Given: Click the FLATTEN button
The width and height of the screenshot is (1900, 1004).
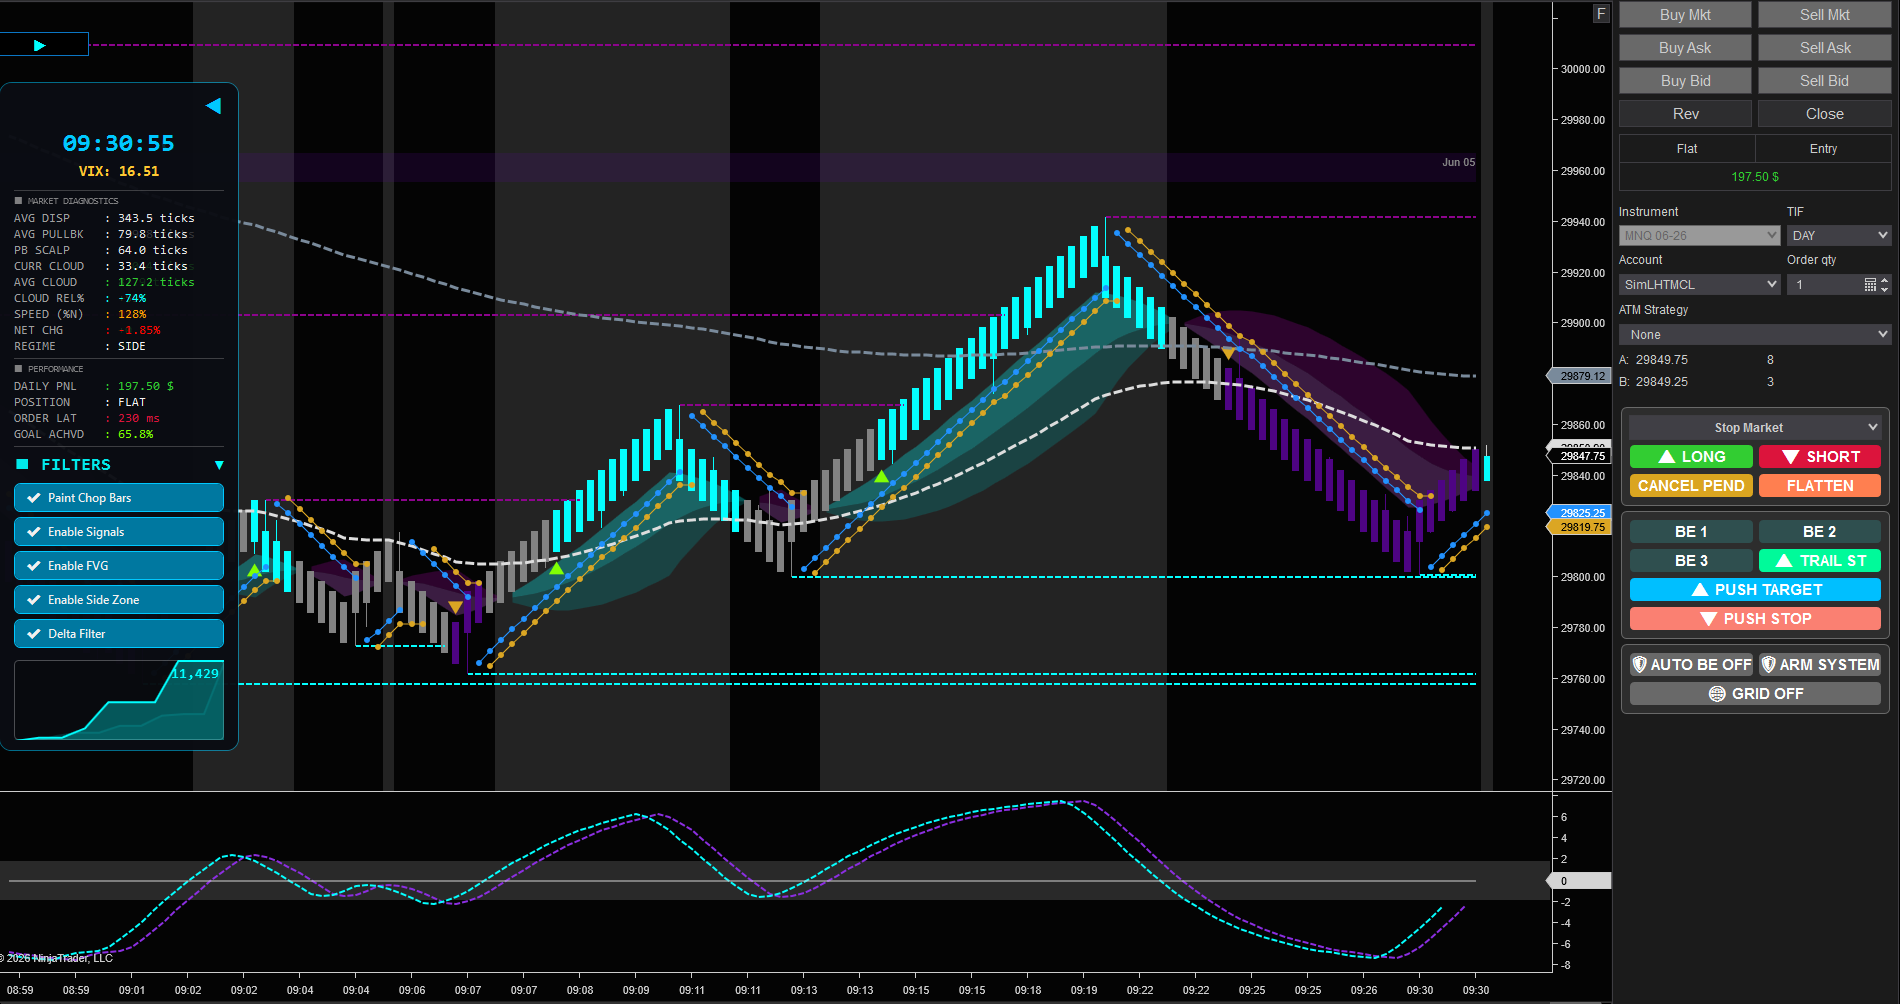Looking at the screenshot, I should pos(1820,486).
